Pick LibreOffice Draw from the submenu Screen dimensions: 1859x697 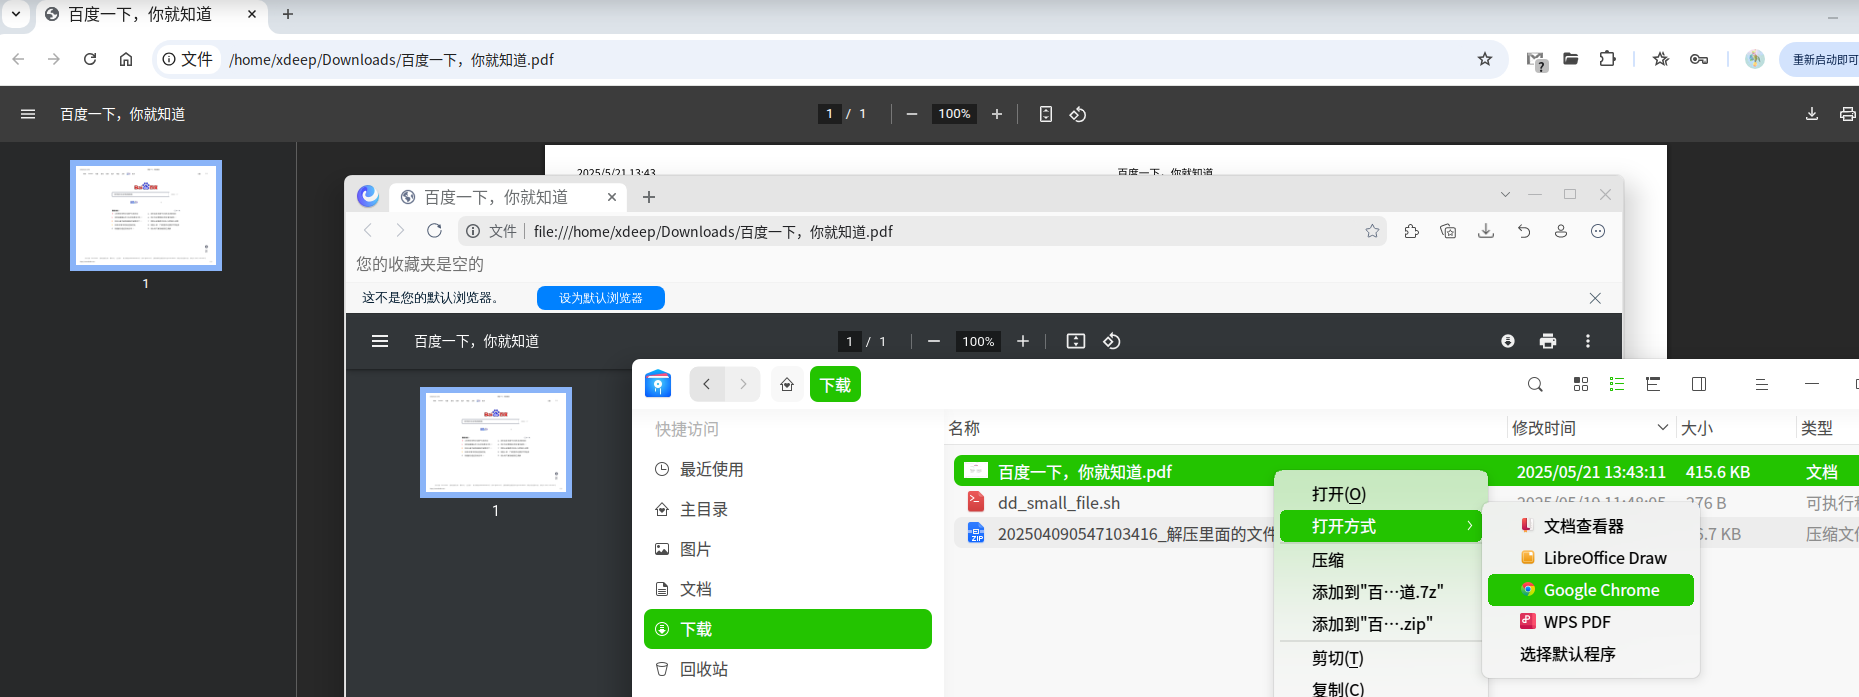click(1590, 558)
